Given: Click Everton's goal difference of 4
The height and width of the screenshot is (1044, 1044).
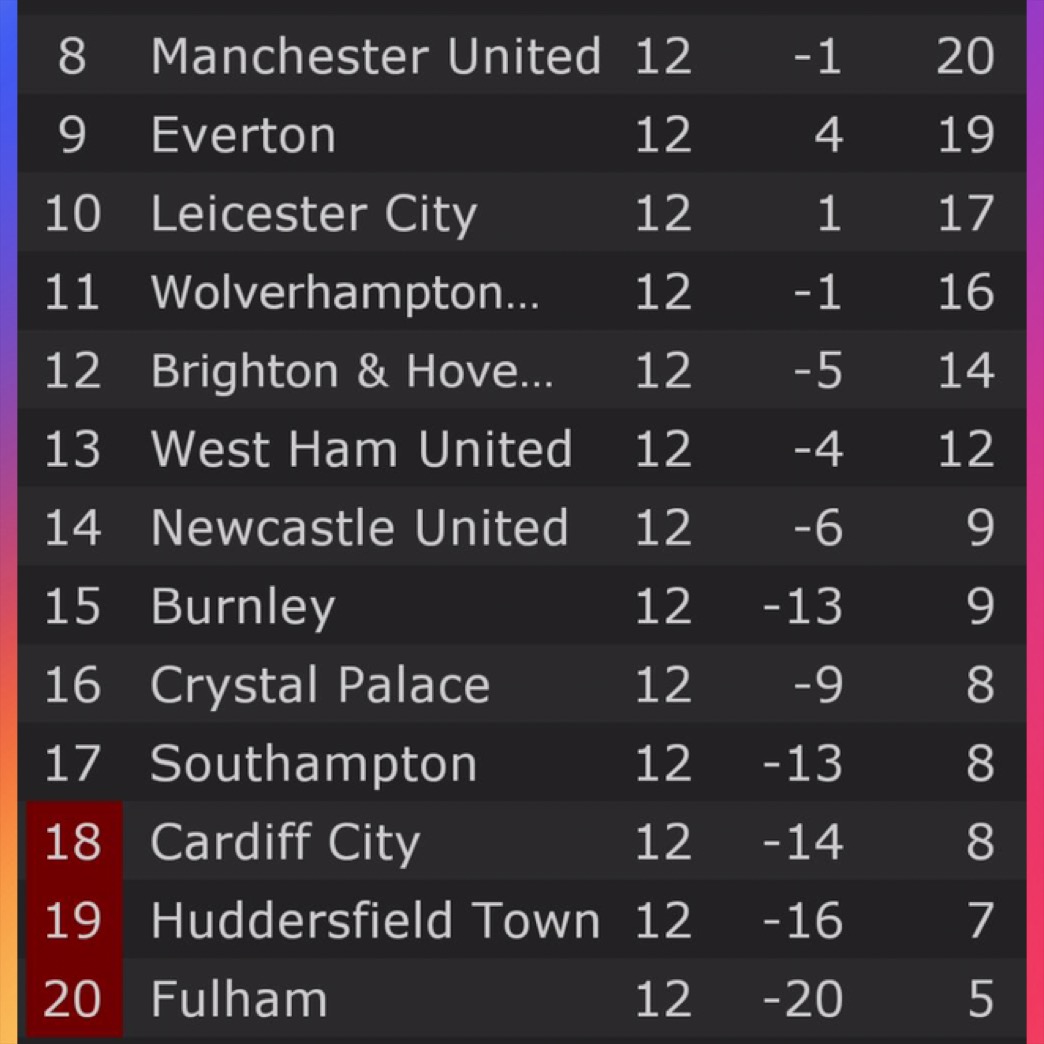Looking at the screenshot, I should (x=828, y=135).
